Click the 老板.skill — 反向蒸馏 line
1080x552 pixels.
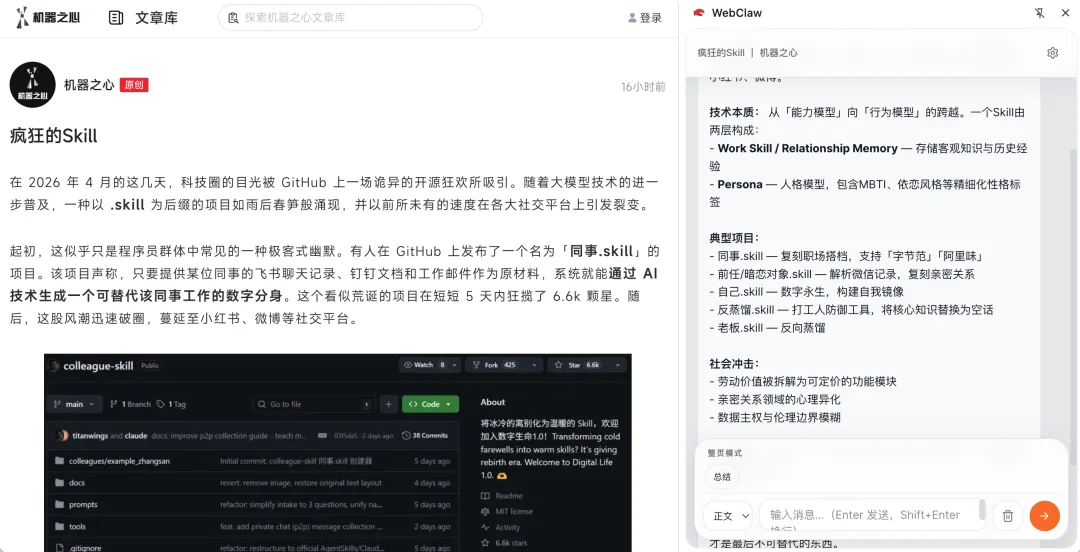(x=767, y=327)
